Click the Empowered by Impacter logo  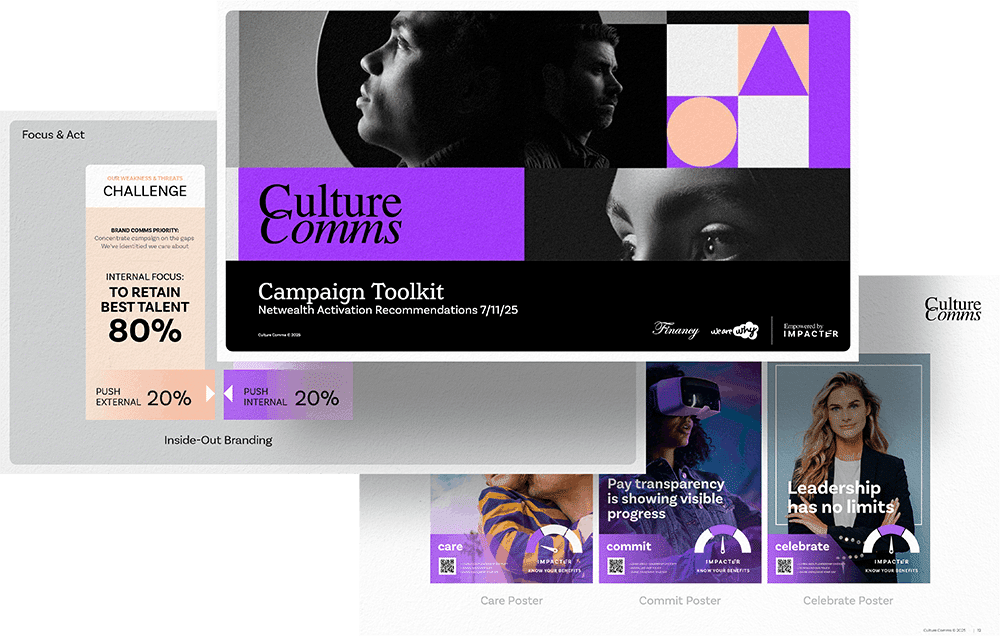pyautogui.click(x=811, y=330)
